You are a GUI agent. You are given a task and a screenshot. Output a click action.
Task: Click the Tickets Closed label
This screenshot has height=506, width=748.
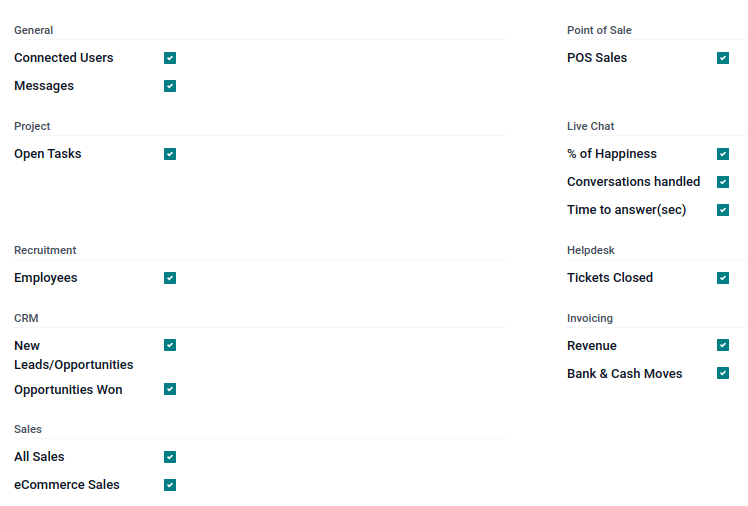(x=610, y=278)
